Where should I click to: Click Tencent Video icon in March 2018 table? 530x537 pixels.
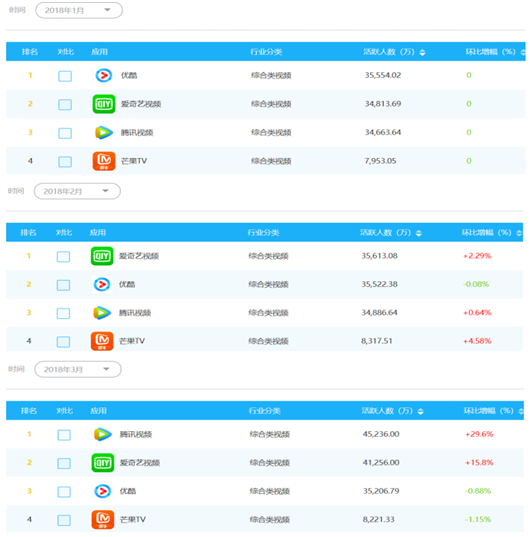click(x=103, y=434)
